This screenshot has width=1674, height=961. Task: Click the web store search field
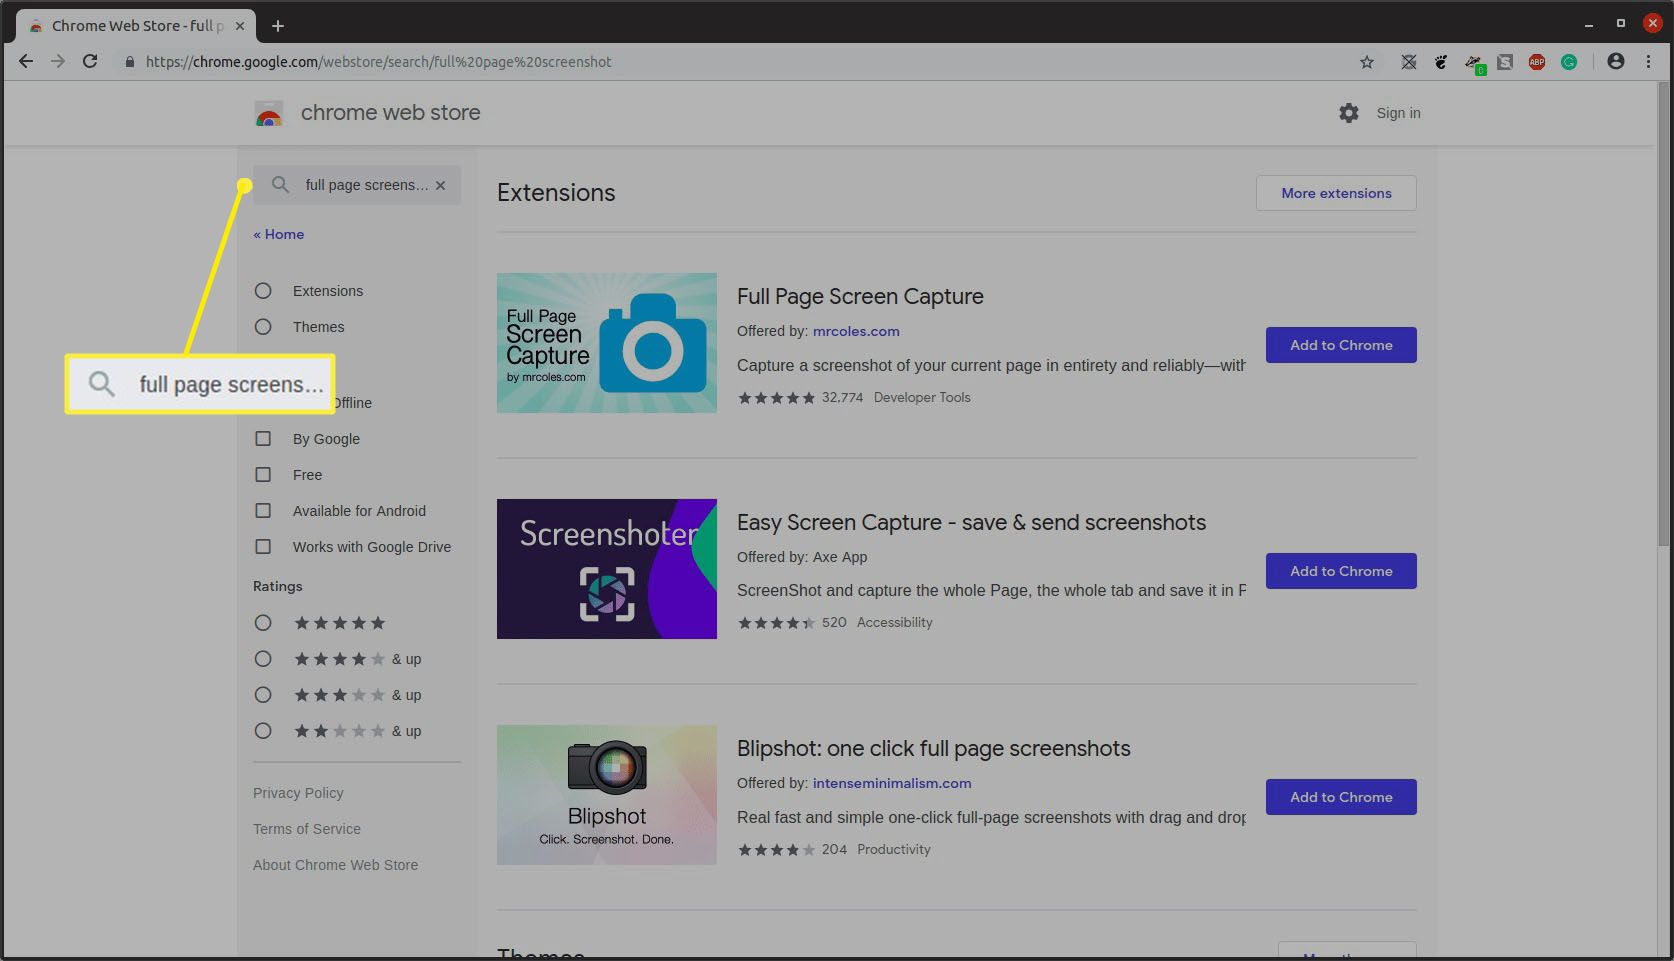coord(357,185)
